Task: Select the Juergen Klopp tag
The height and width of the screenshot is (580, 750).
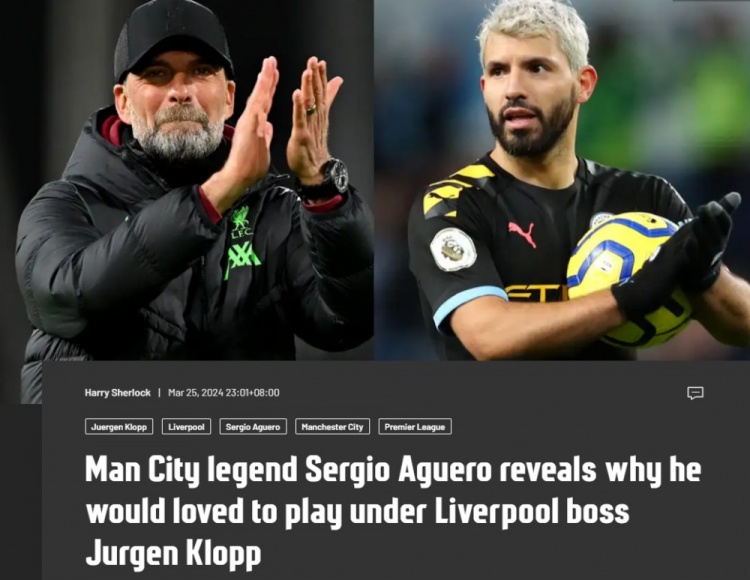Action: [119, 427]
